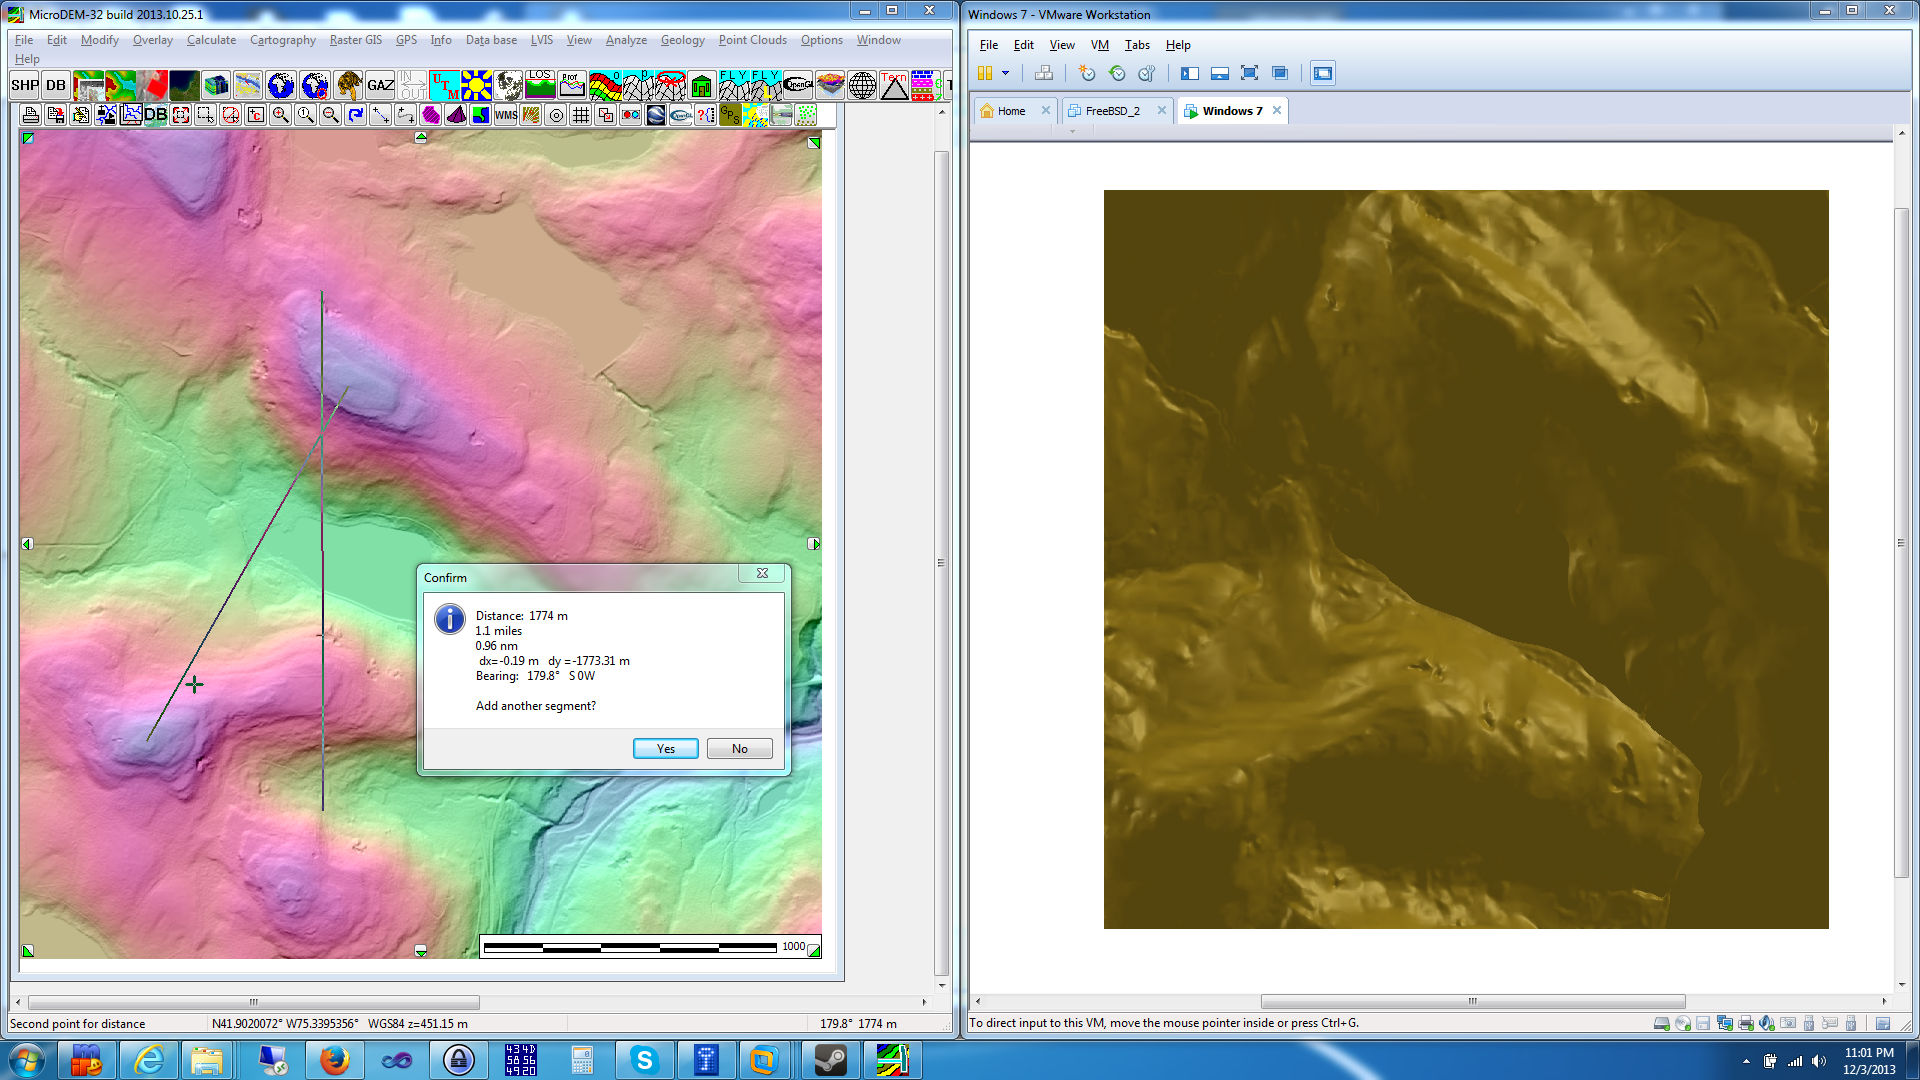Click Yes to add another segment

(x=665, y=749)
